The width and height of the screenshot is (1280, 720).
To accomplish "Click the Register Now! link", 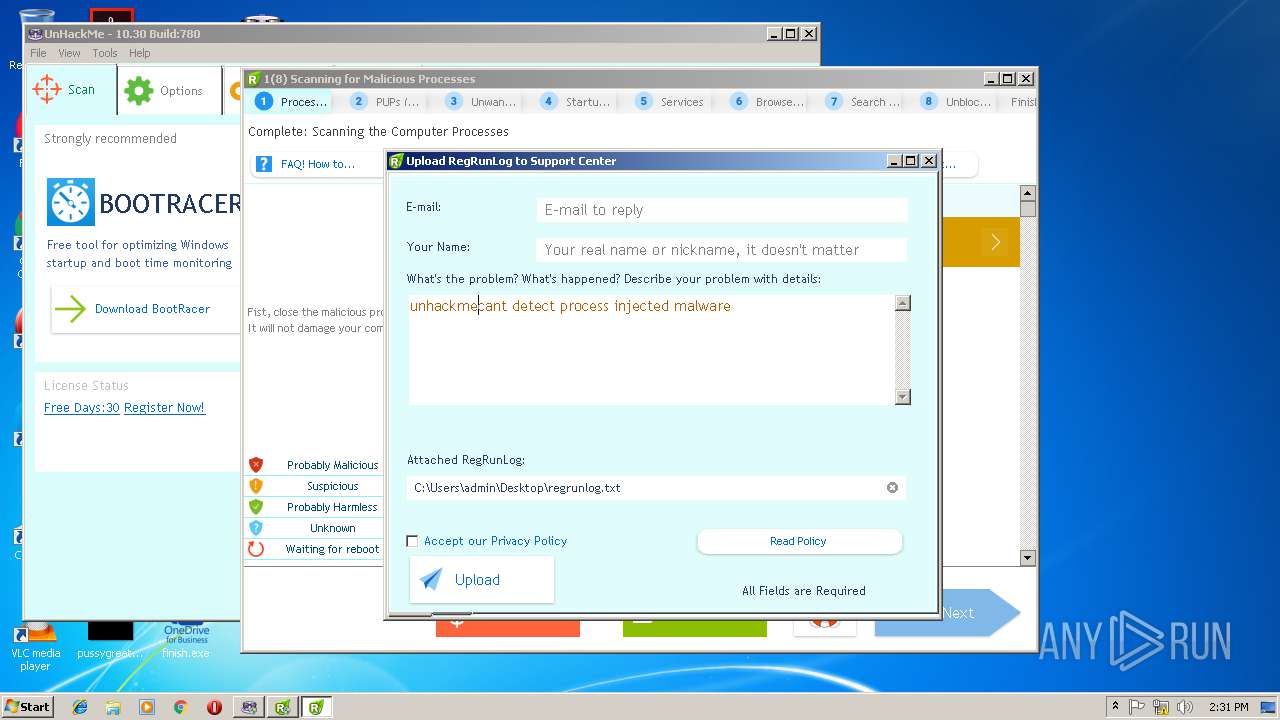I will pos(164,408).
